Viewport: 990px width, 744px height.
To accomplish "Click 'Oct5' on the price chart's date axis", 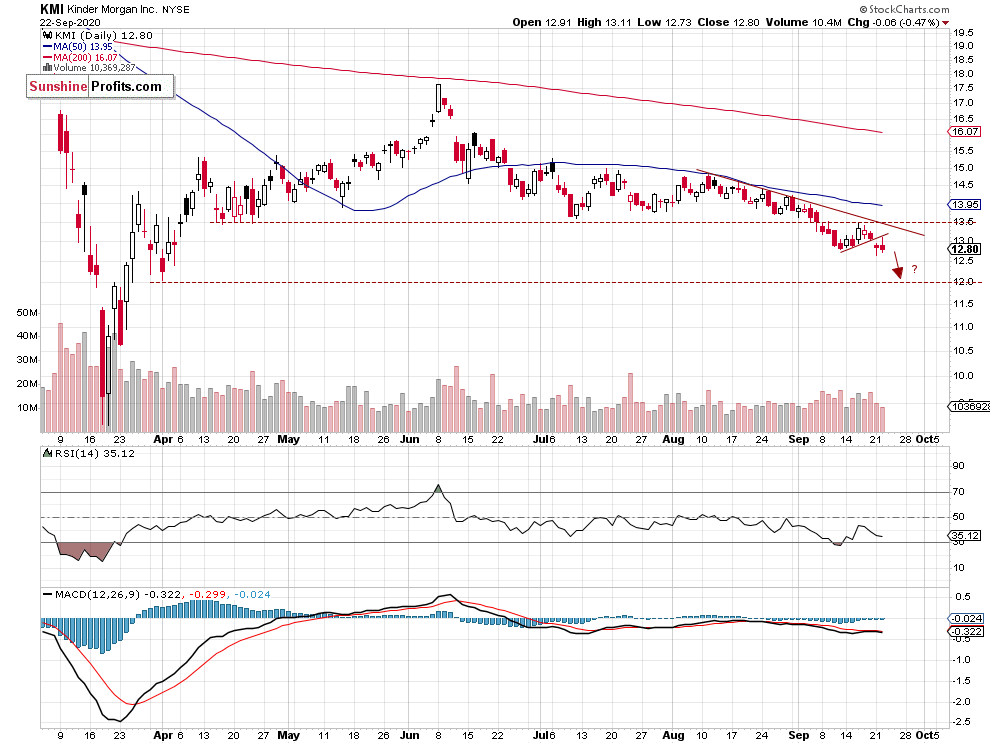I will click(x=927, y=439).
